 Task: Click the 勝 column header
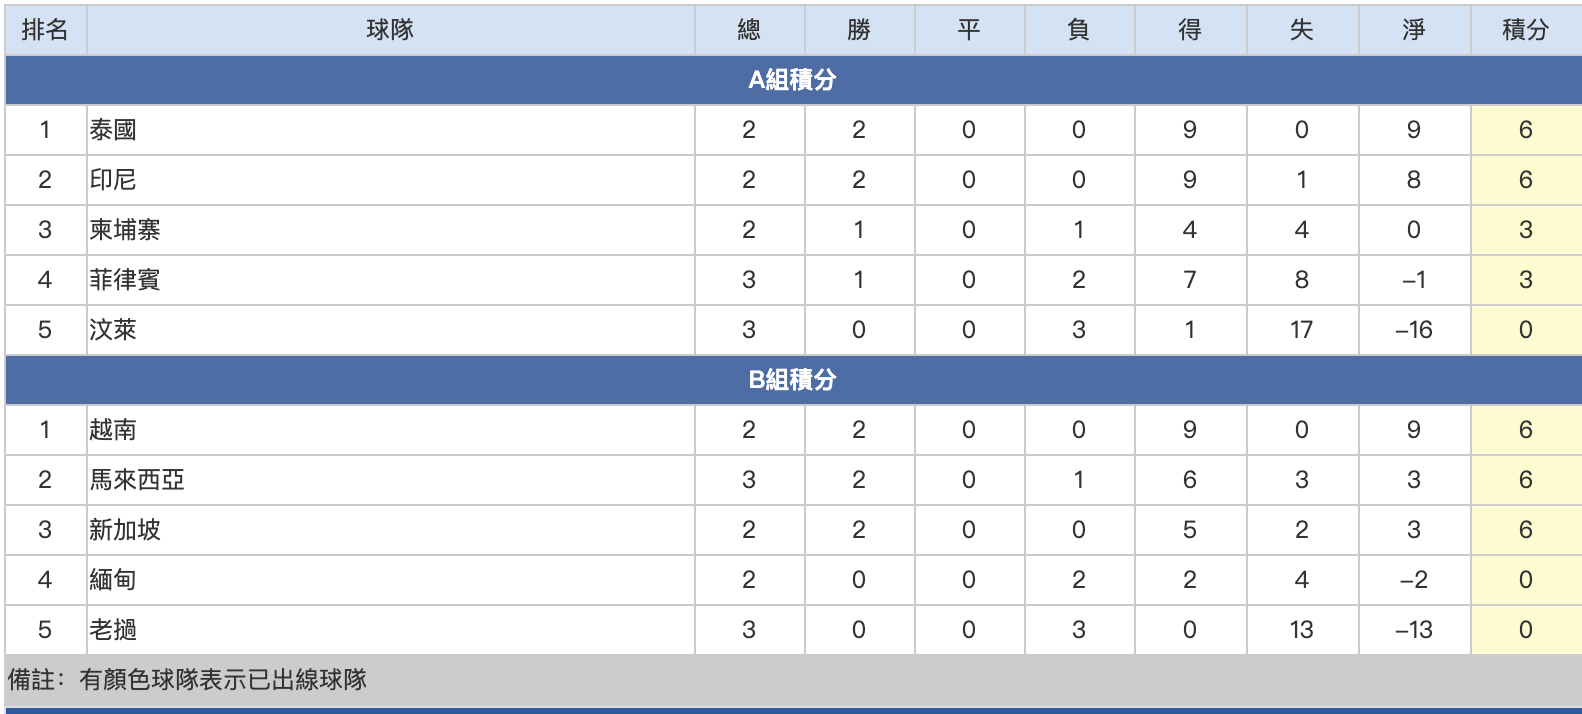[x=860, y=30]
